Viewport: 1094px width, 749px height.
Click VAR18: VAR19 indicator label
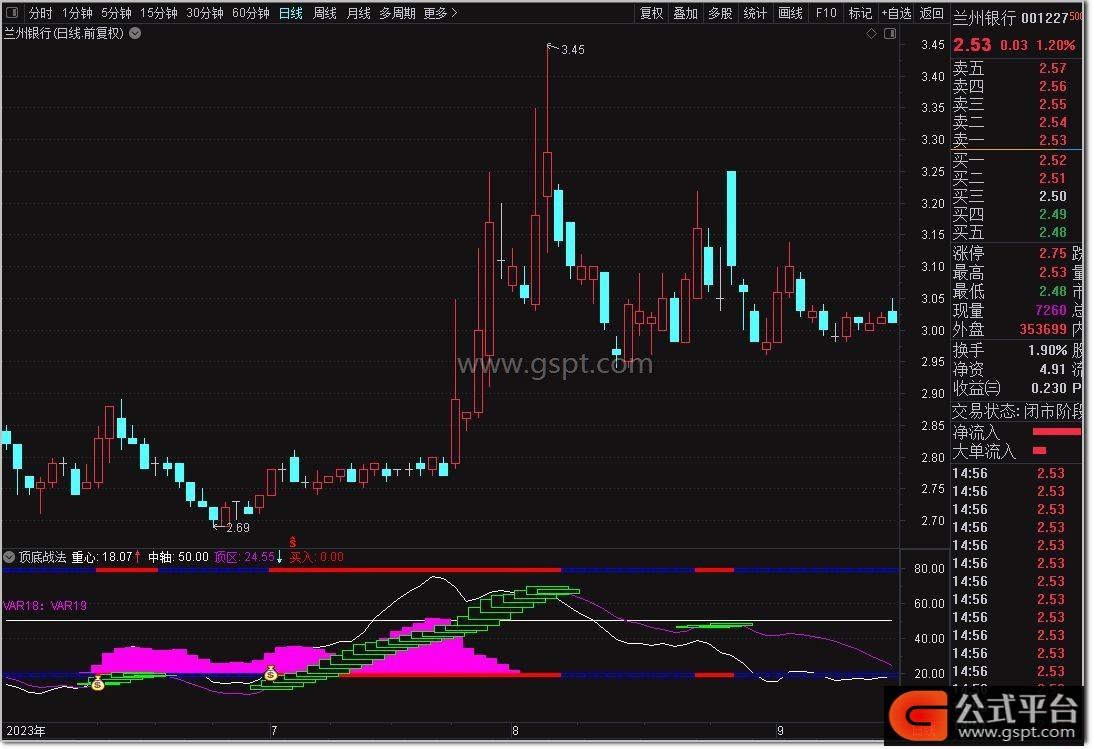pos(45,605)
